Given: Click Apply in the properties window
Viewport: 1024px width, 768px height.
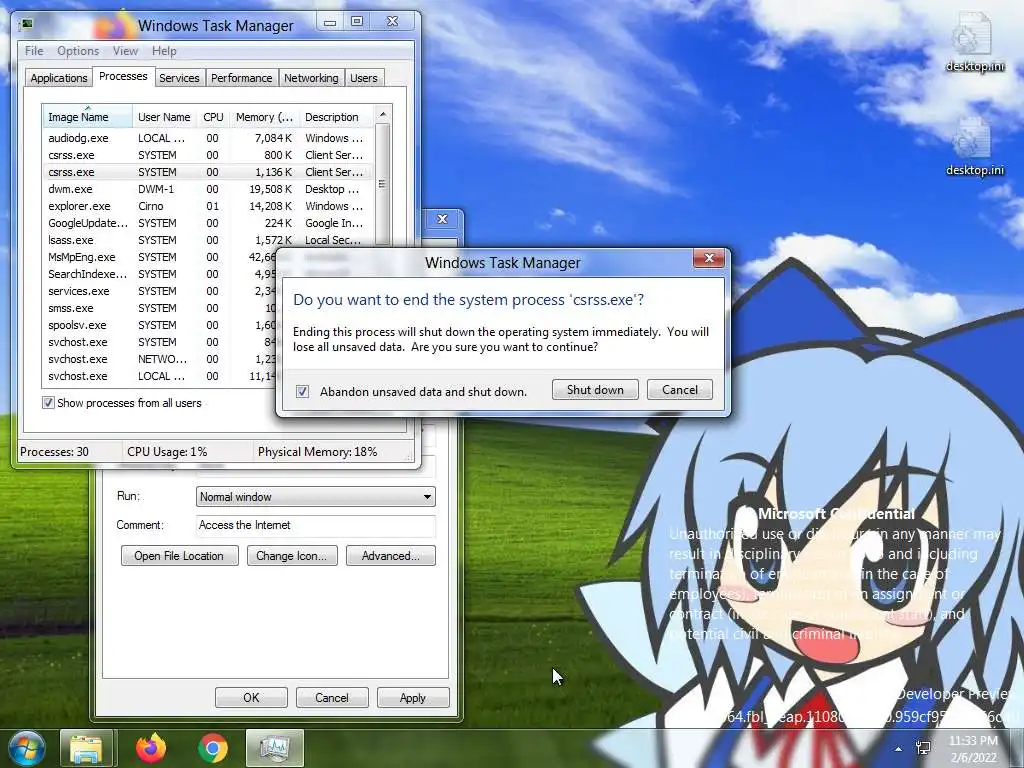Looking at the screenshot, I should (x=413, y=697).
